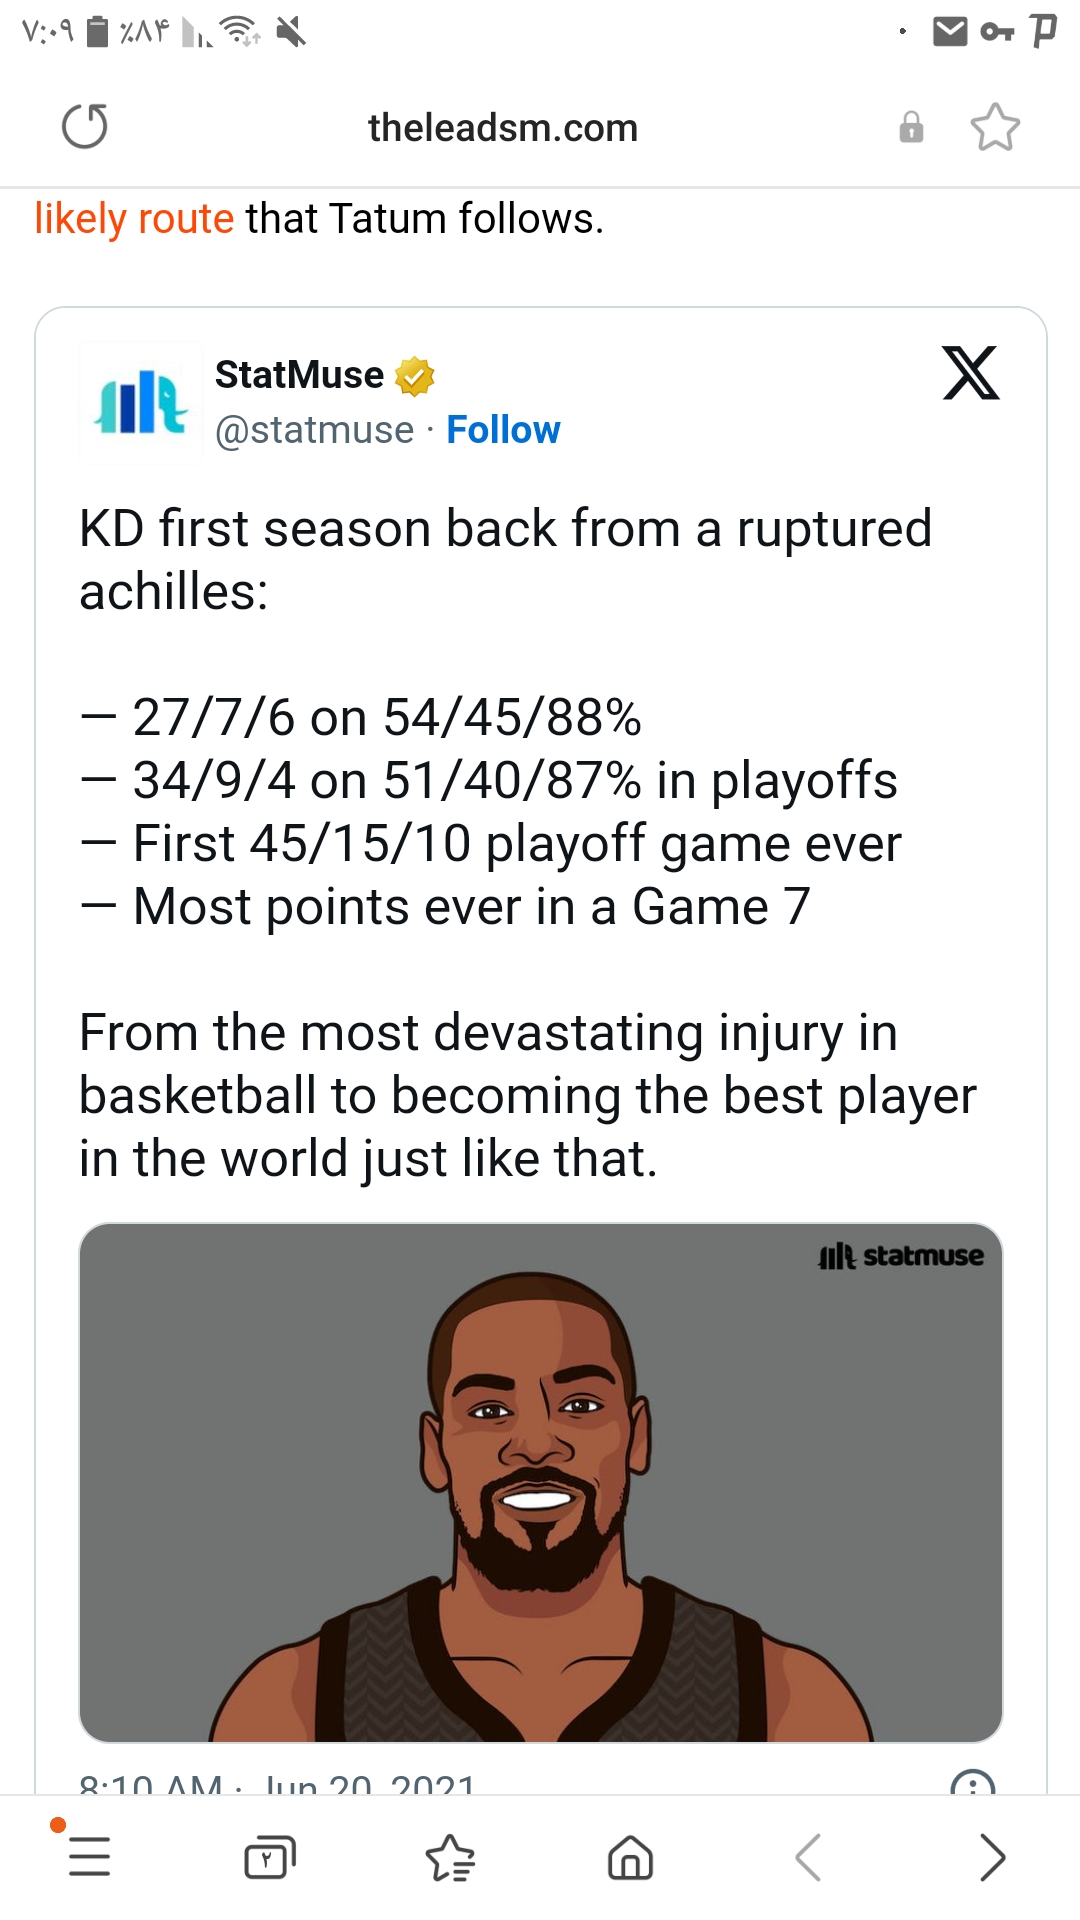
Task: Open the X logo on the embedded tweet
Action: coord(971,373)
